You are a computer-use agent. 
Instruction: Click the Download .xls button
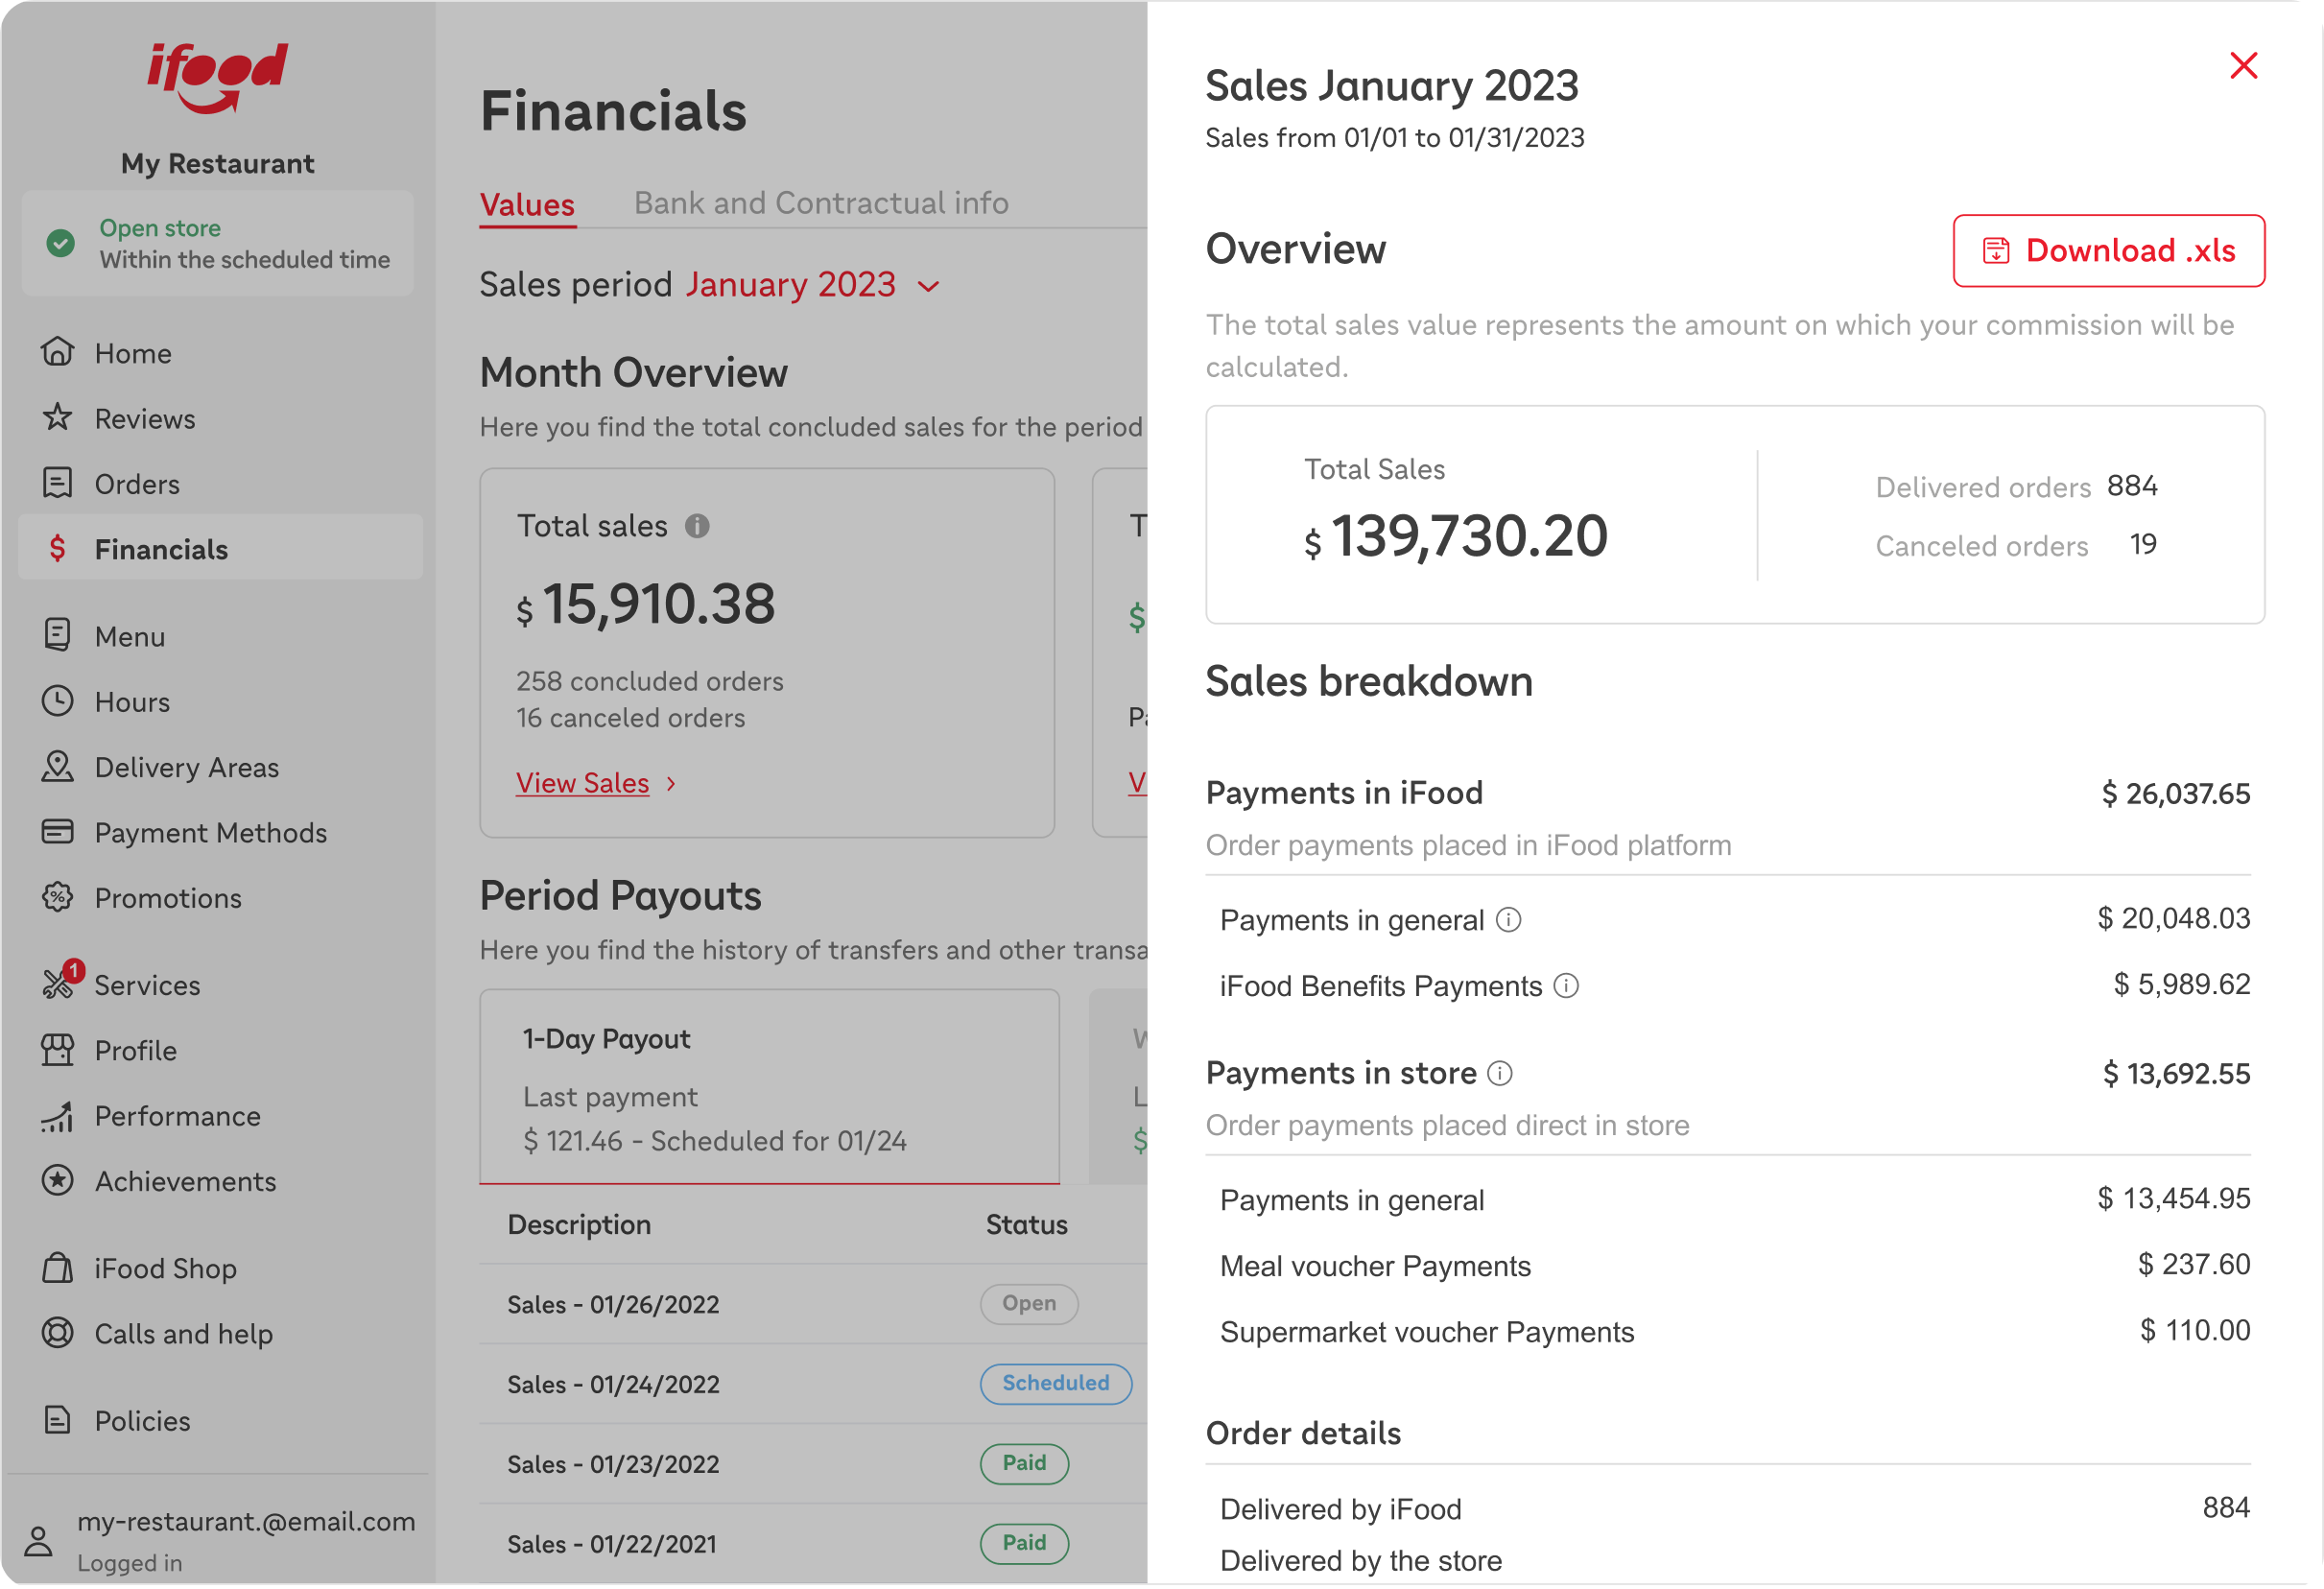2108,251
